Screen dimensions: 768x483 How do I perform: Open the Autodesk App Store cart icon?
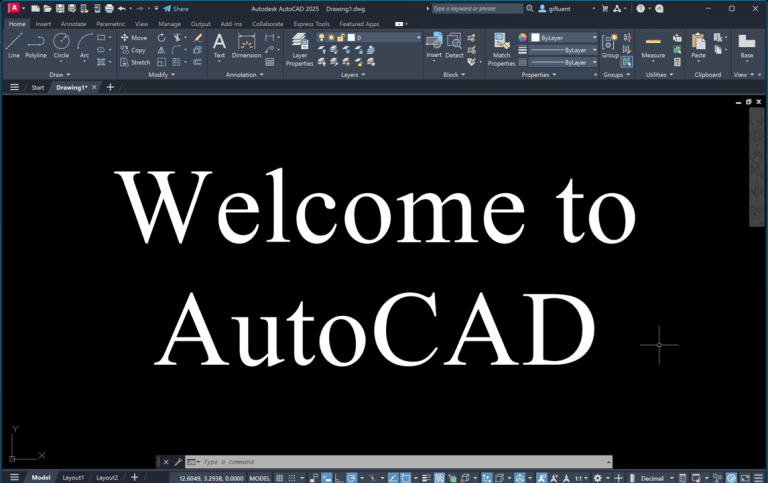pyautogui.click(x=604, y=8)
